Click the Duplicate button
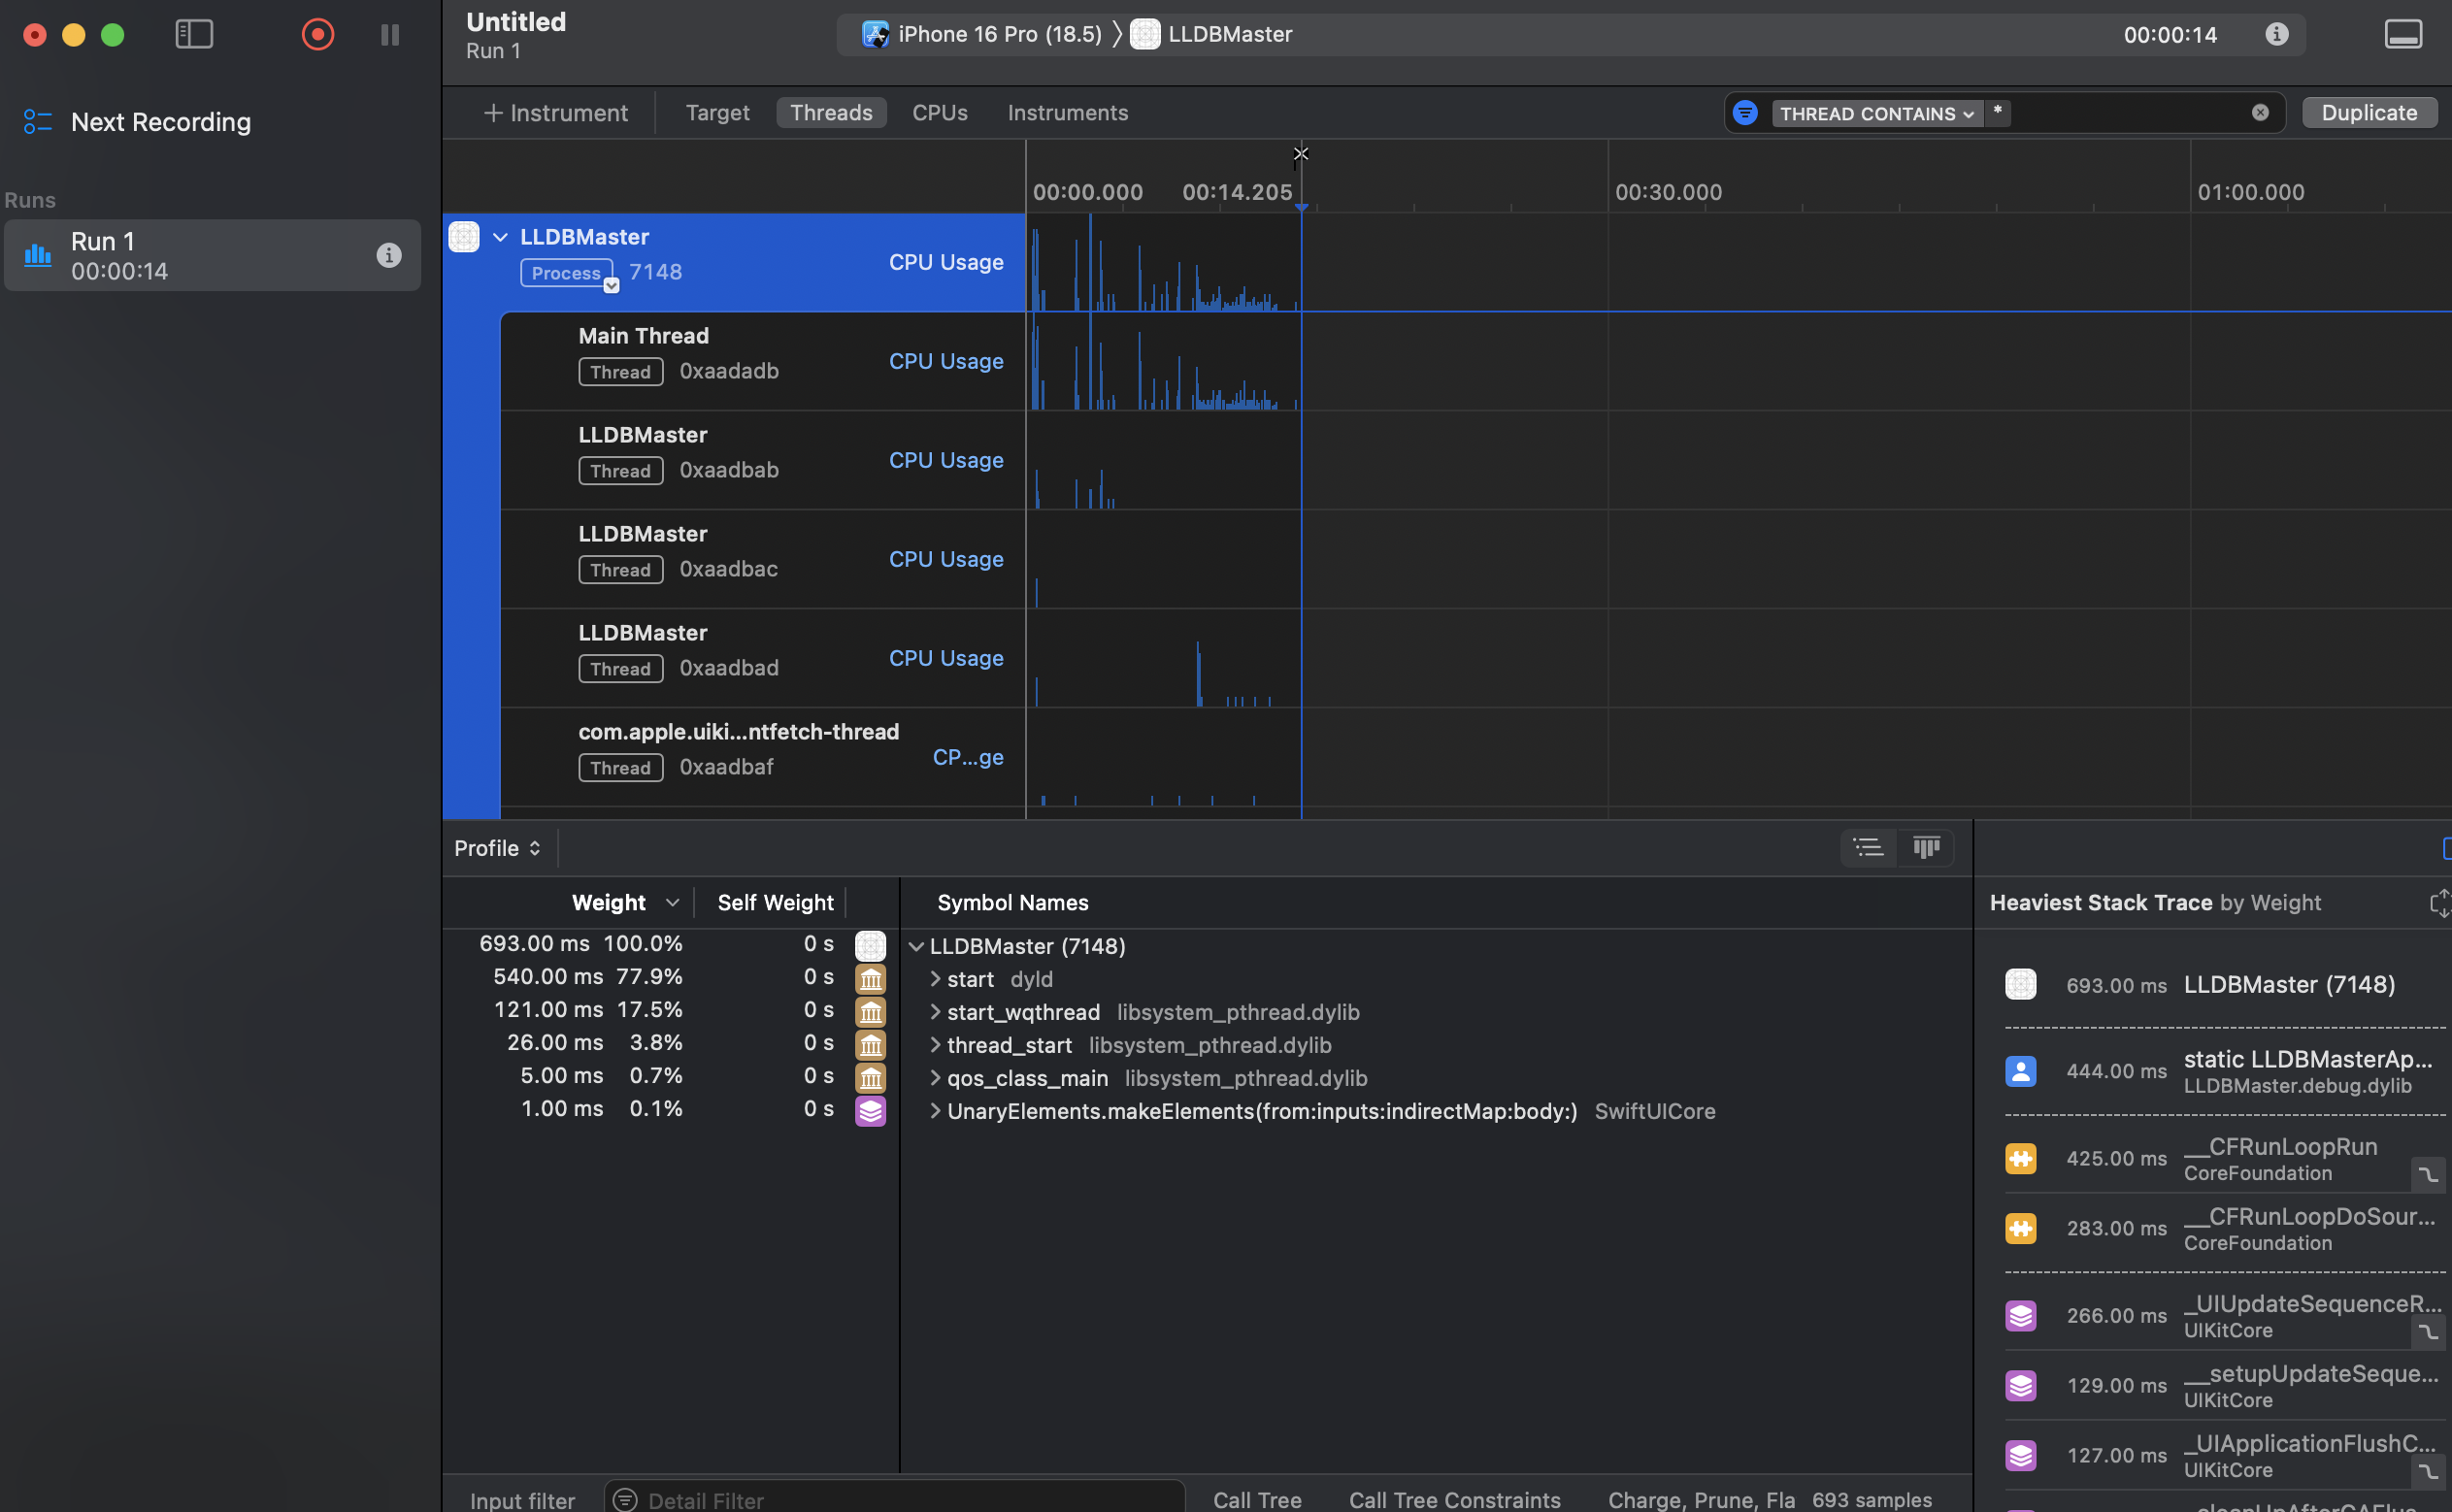The width and height of the screenshot is (2452, 1512). pos(2369,112)
